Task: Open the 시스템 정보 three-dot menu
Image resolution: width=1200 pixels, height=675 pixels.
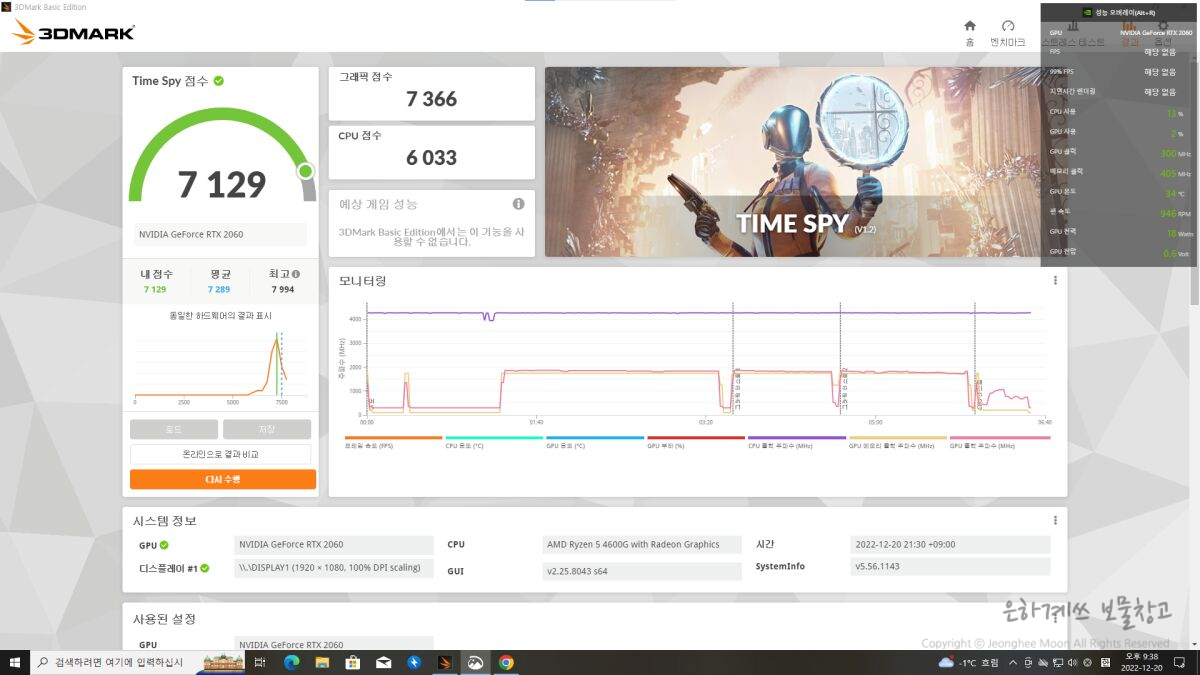Action: click(1055, 521)
